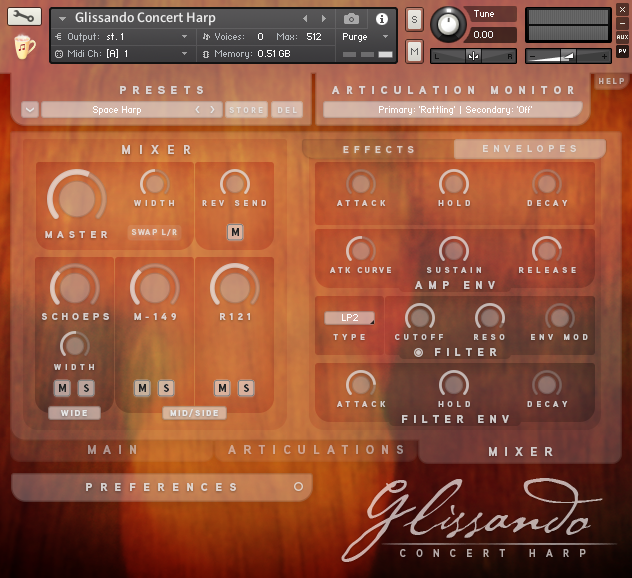This screenshot has width=632, height=578.
Task: Mute the instrument with the header M button
Action: (x=414, y=52)
